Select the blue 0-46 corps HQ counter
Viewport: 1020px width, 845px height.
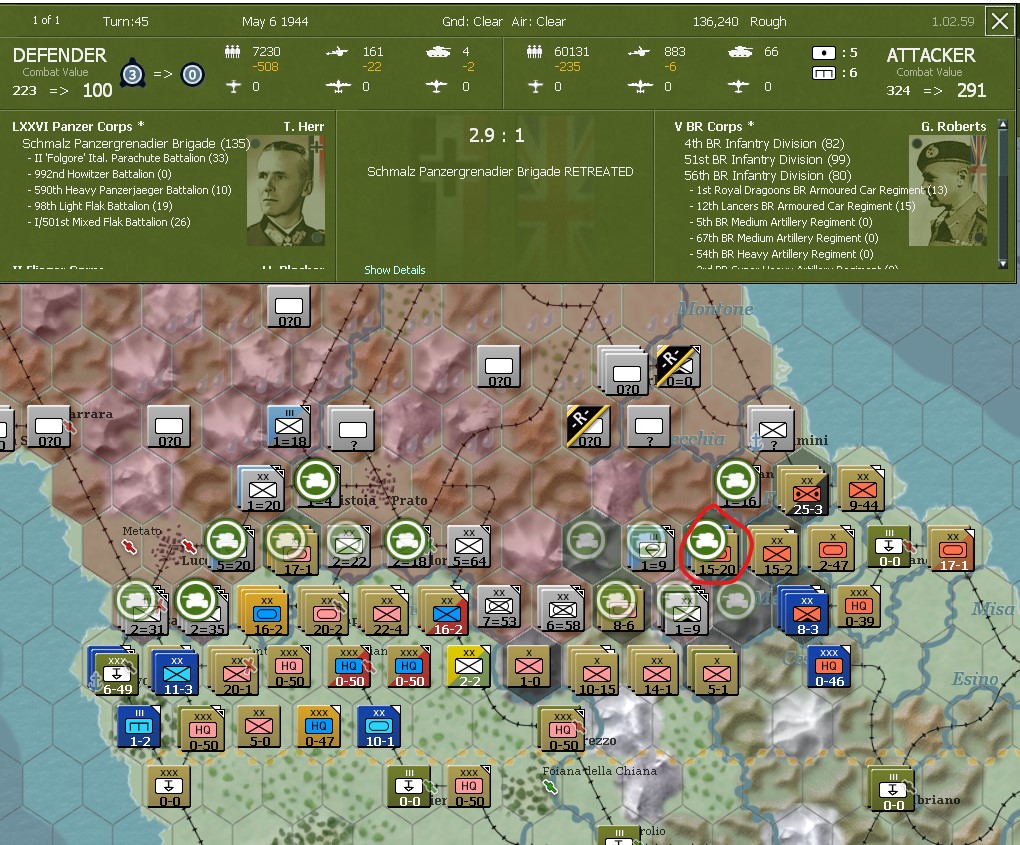click(x=828, y=667)
